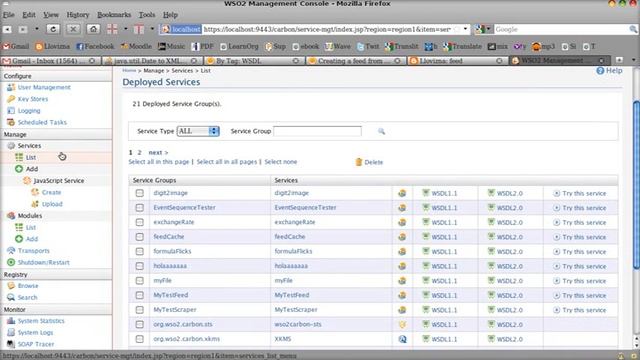Switch to the By Tag: WSDL tab

tap(254, 60)
